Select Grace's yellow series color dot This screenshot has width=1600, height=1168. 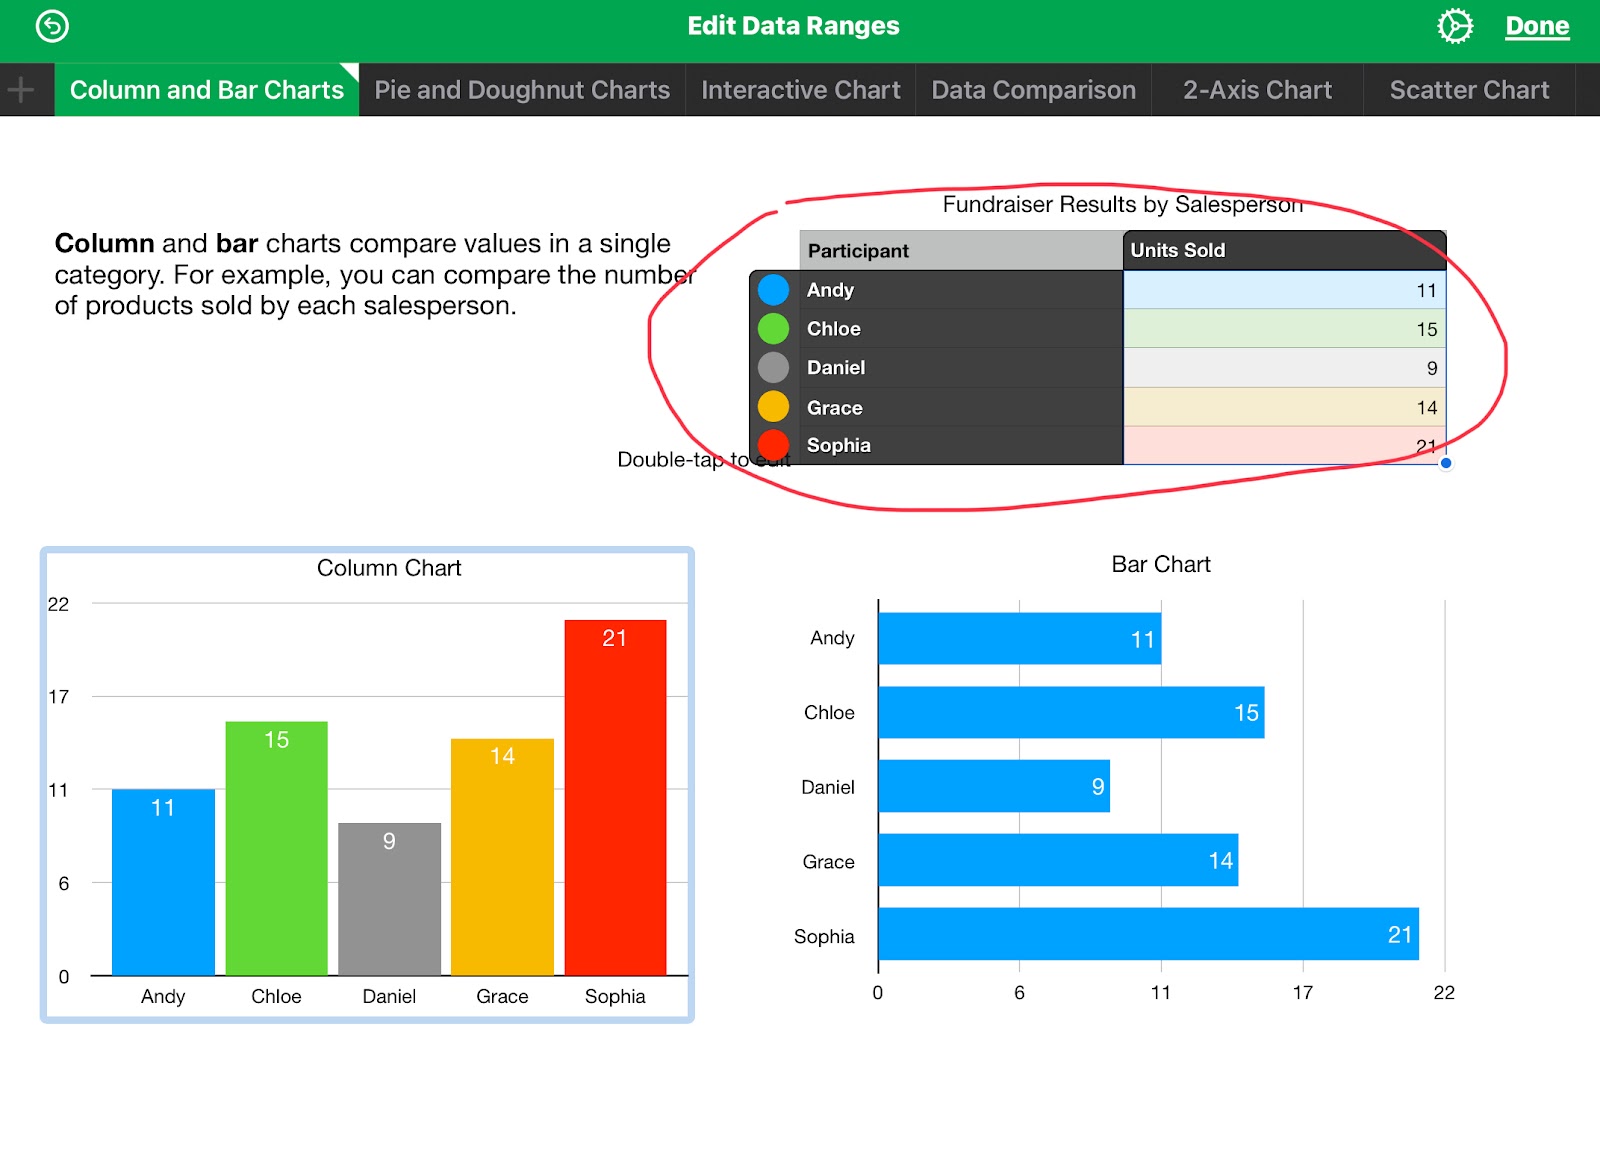coord(773,407)
